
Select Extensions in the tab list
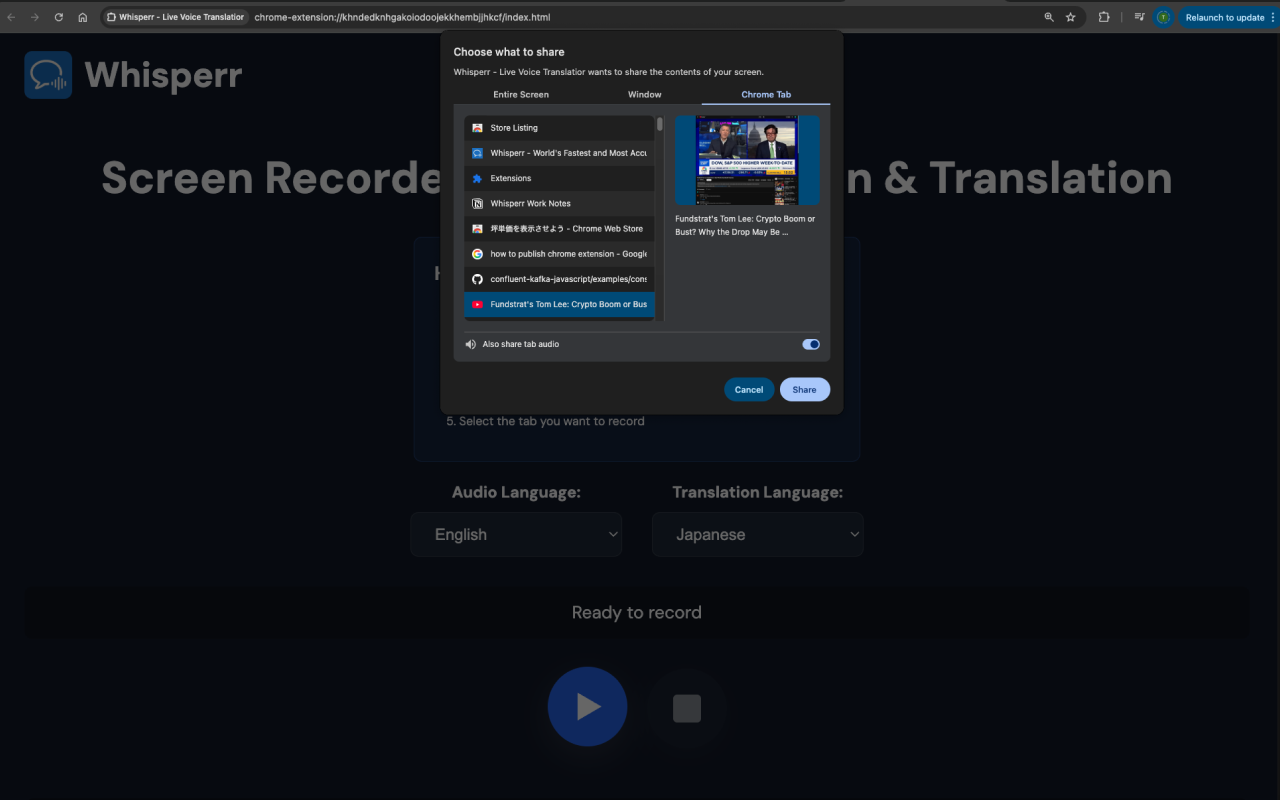coord(559,178)
